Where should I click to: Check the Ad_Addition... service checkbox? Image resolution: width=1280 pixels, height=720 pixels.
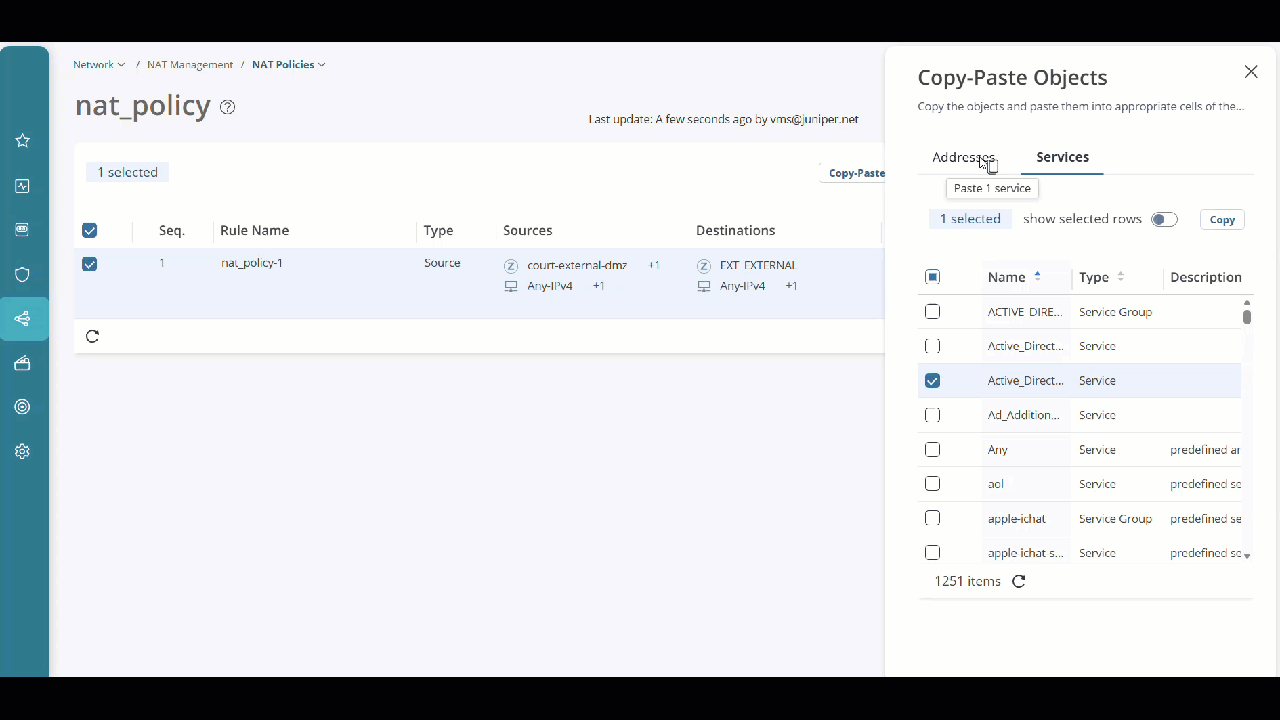point(933,415)
